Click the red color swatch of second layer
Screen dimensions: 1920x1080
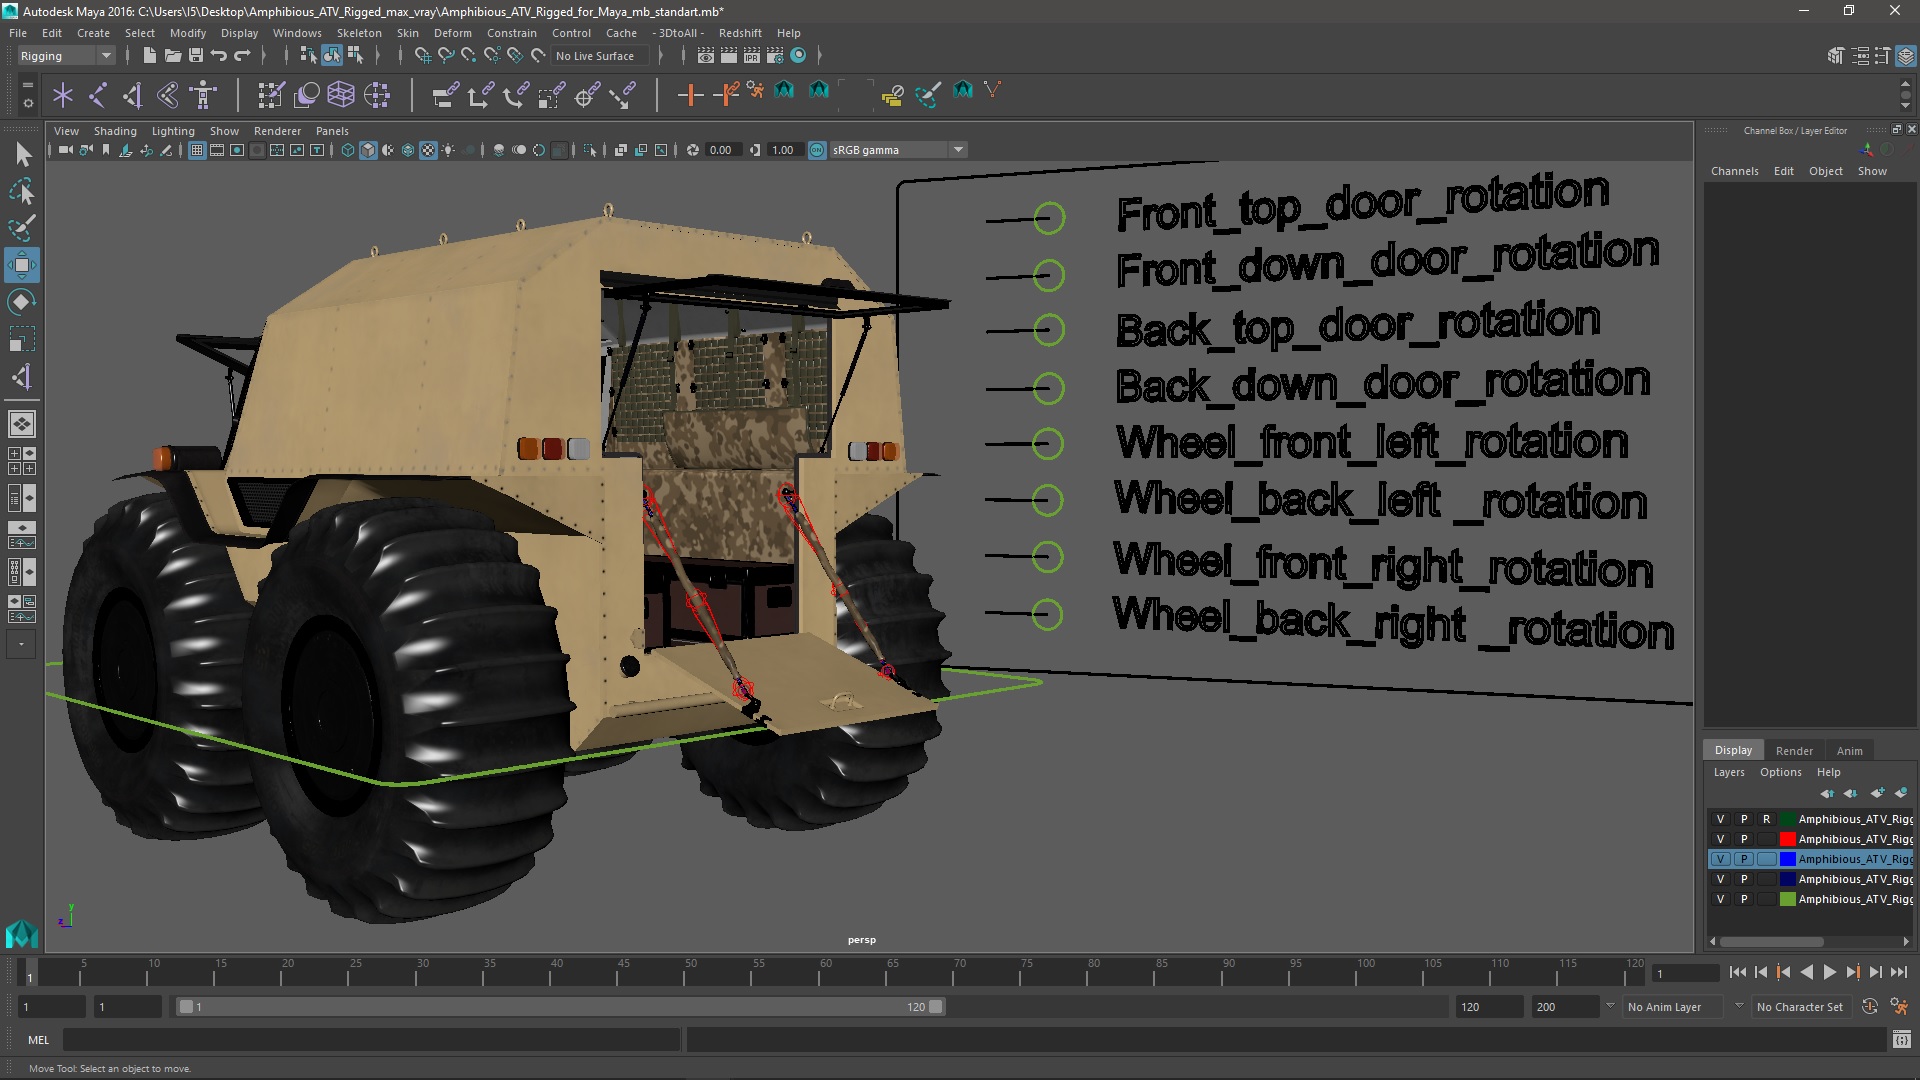coord(1787,839)
